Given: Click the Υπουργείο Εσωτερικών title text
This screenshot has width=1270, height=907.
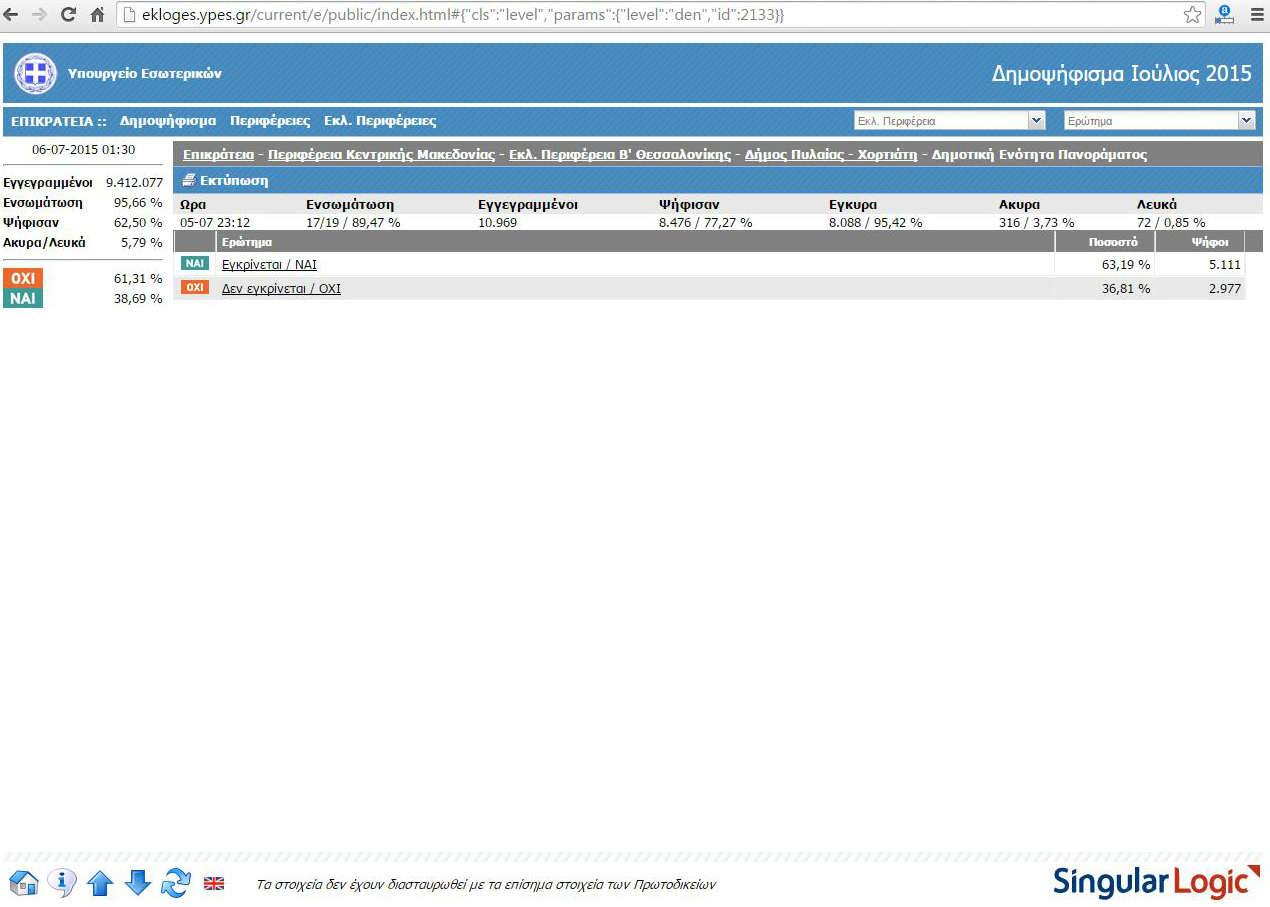Looking at the screenshot, I should [145, 74].
